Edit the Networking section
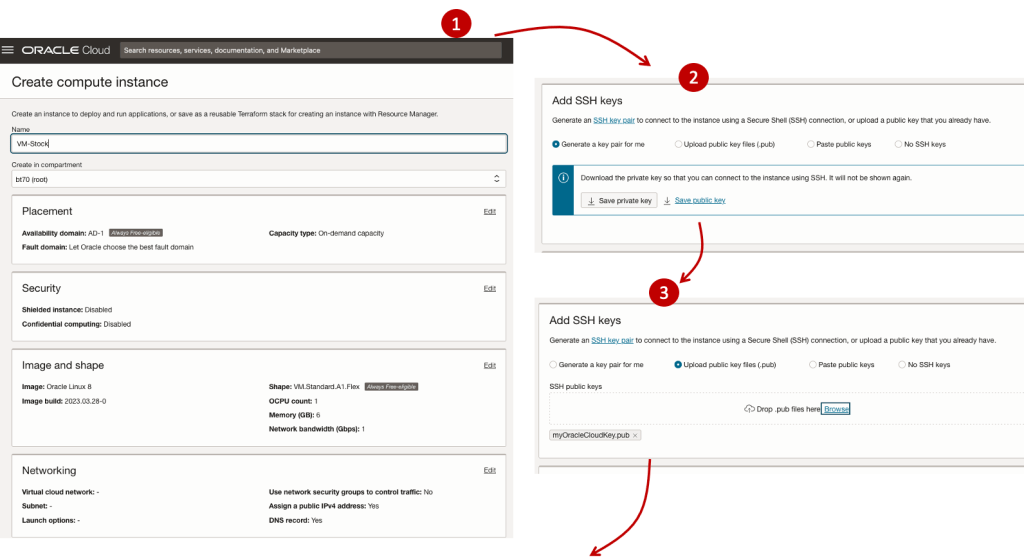The height and width of the screenshot is (560, 1024). point(489,470)
